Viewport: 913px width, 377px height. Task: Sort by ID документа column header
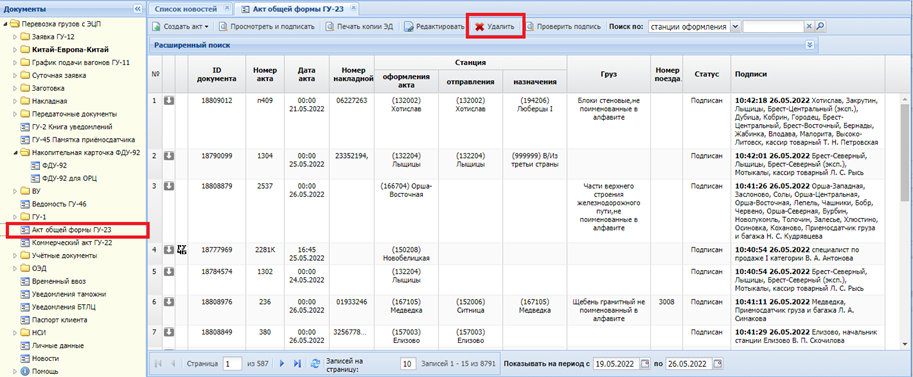click(x=217, y=73)
